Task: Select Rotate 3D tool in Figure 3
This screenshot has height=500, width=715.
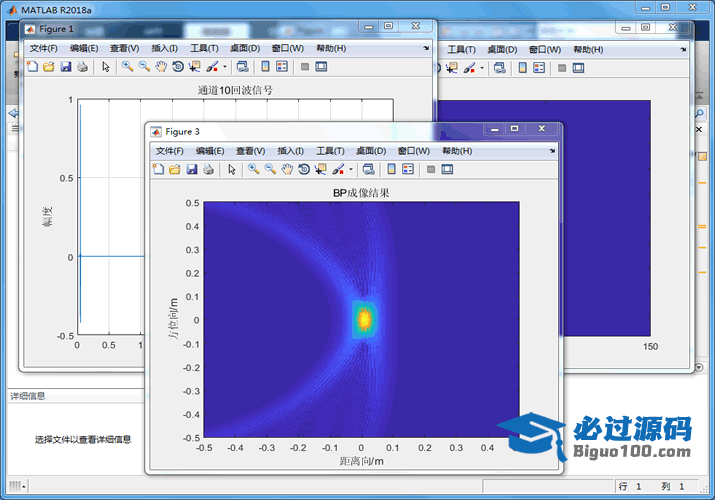Action: (304, 170)
